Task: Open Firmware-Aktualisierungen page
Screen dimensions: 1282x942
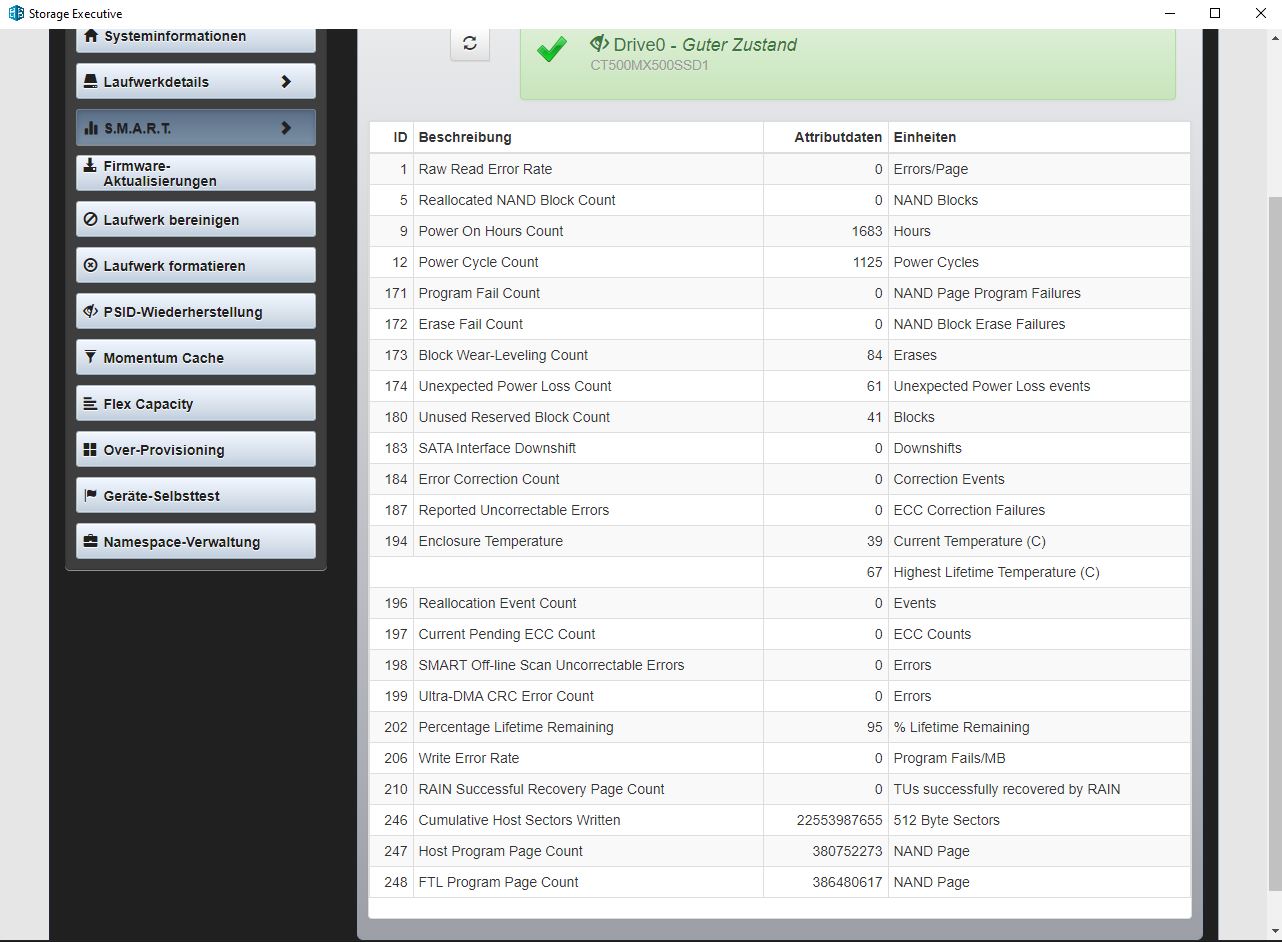Action: [196, 173]
